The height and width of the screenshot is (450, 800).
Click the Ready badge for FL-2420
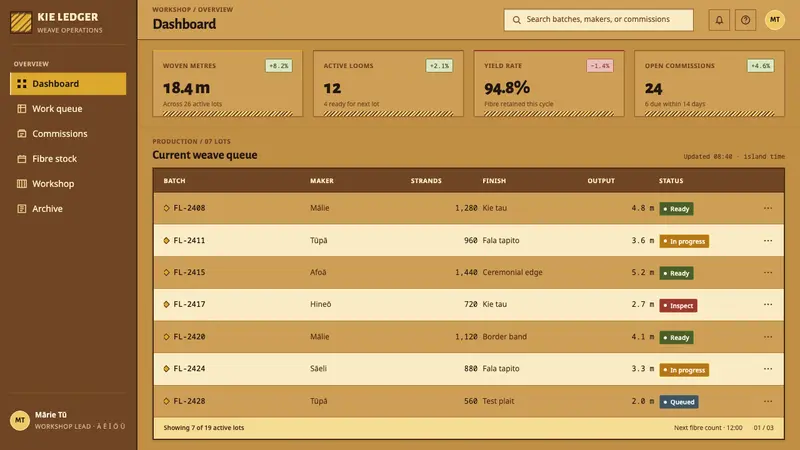(x=676, y=338)
